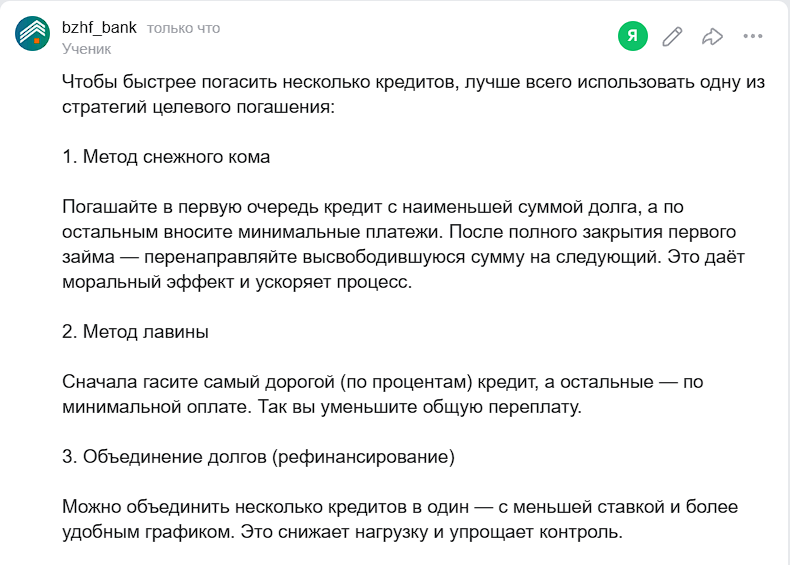Open the three-dot more options menu
790x565 pixels.
(753, 37)
